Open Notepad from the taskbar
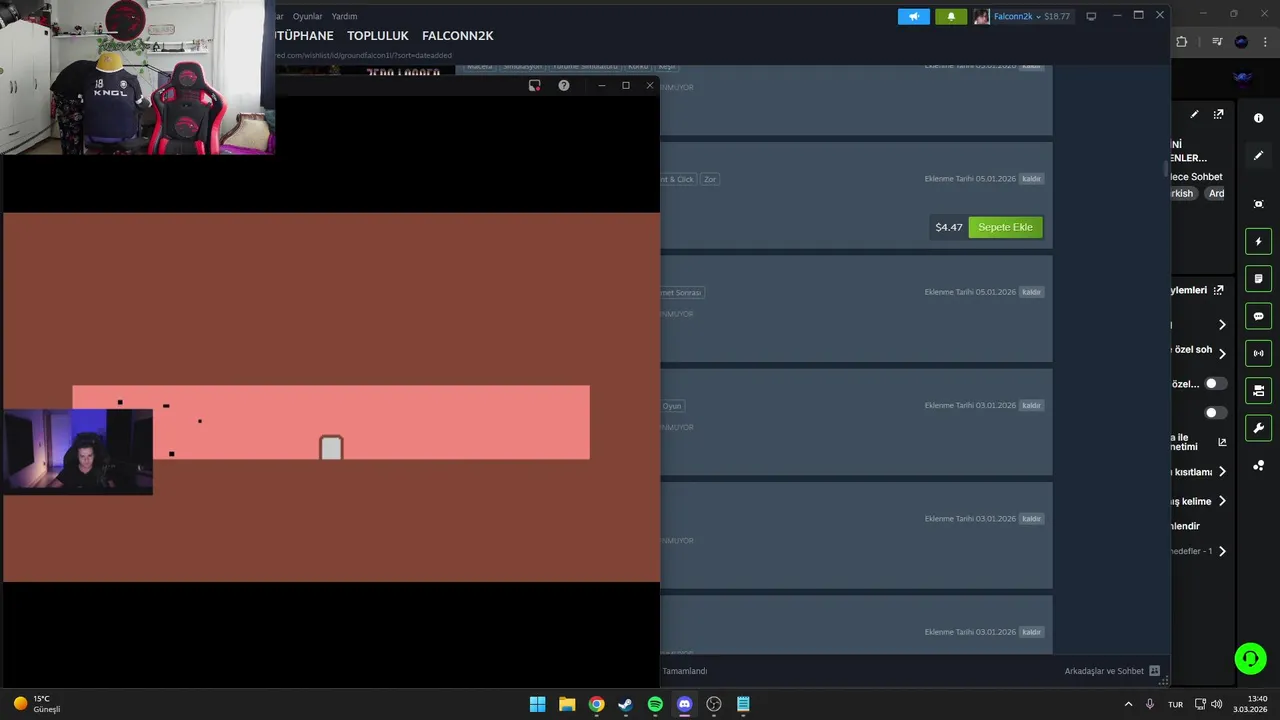Screen dimensions: 1280x720 click(743, 704)
